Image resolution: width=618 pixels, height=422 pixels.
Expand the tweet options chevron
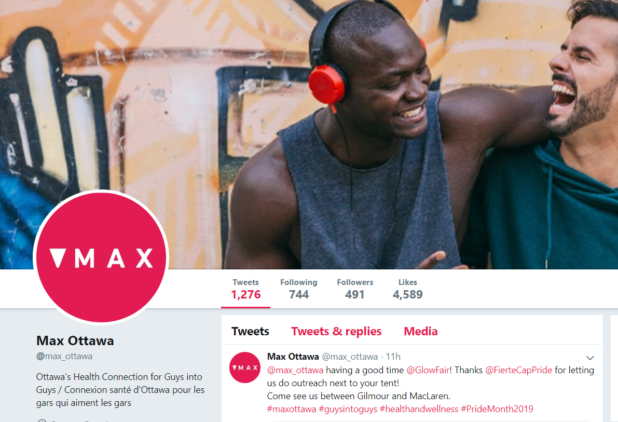point(590,358)
